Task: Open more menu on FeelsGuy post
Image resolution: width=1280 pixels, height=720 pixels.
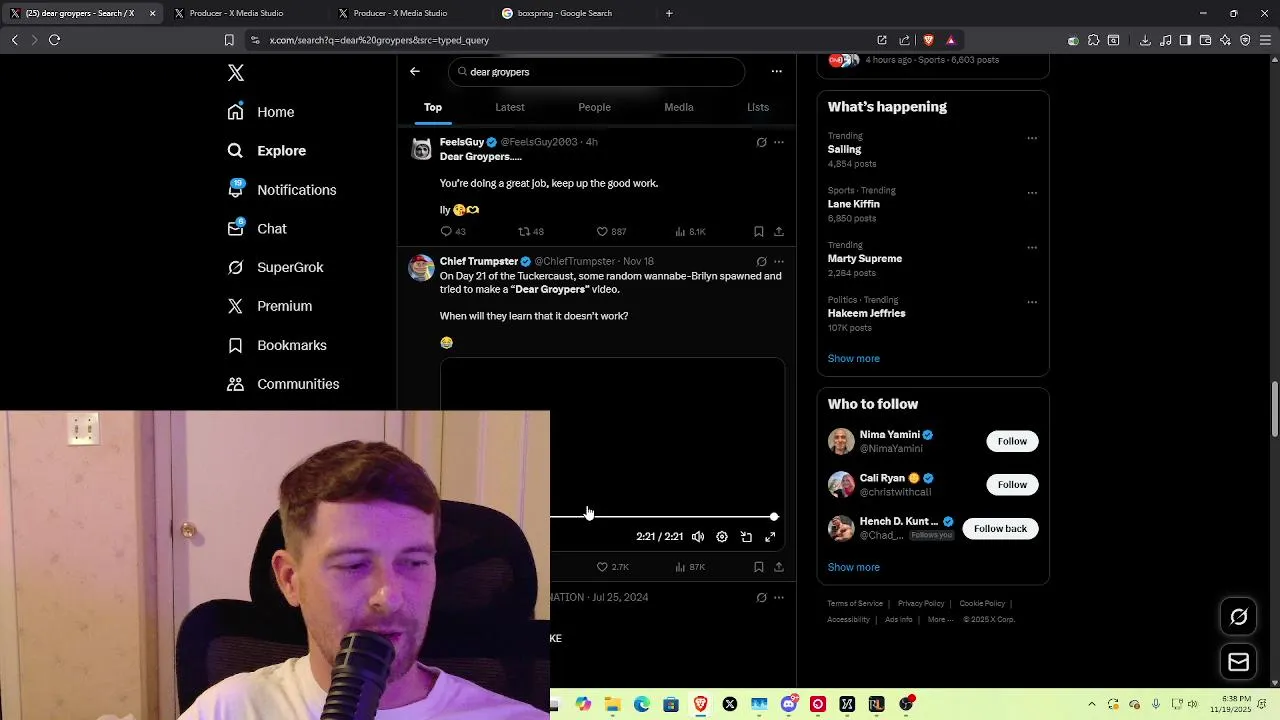Action: coord(779,142)
